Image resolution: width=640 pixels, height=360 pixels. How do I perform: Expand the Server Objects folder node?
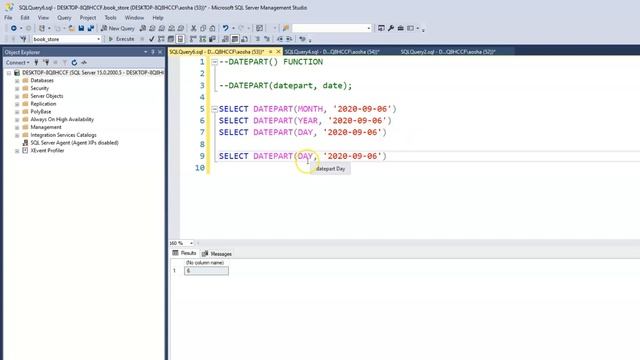17,96
